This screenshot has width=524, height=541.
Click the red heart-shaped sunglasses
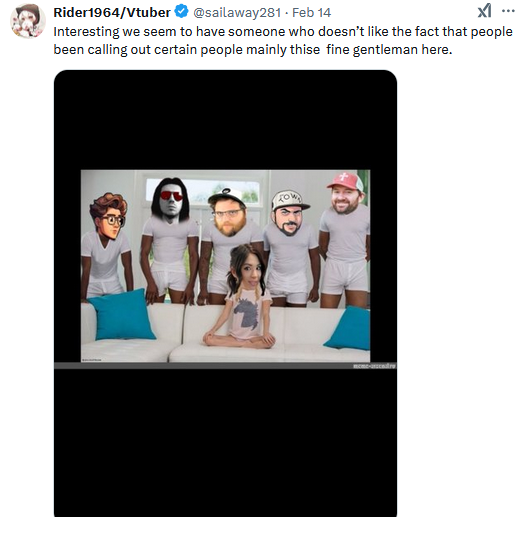tap(171, 196)
